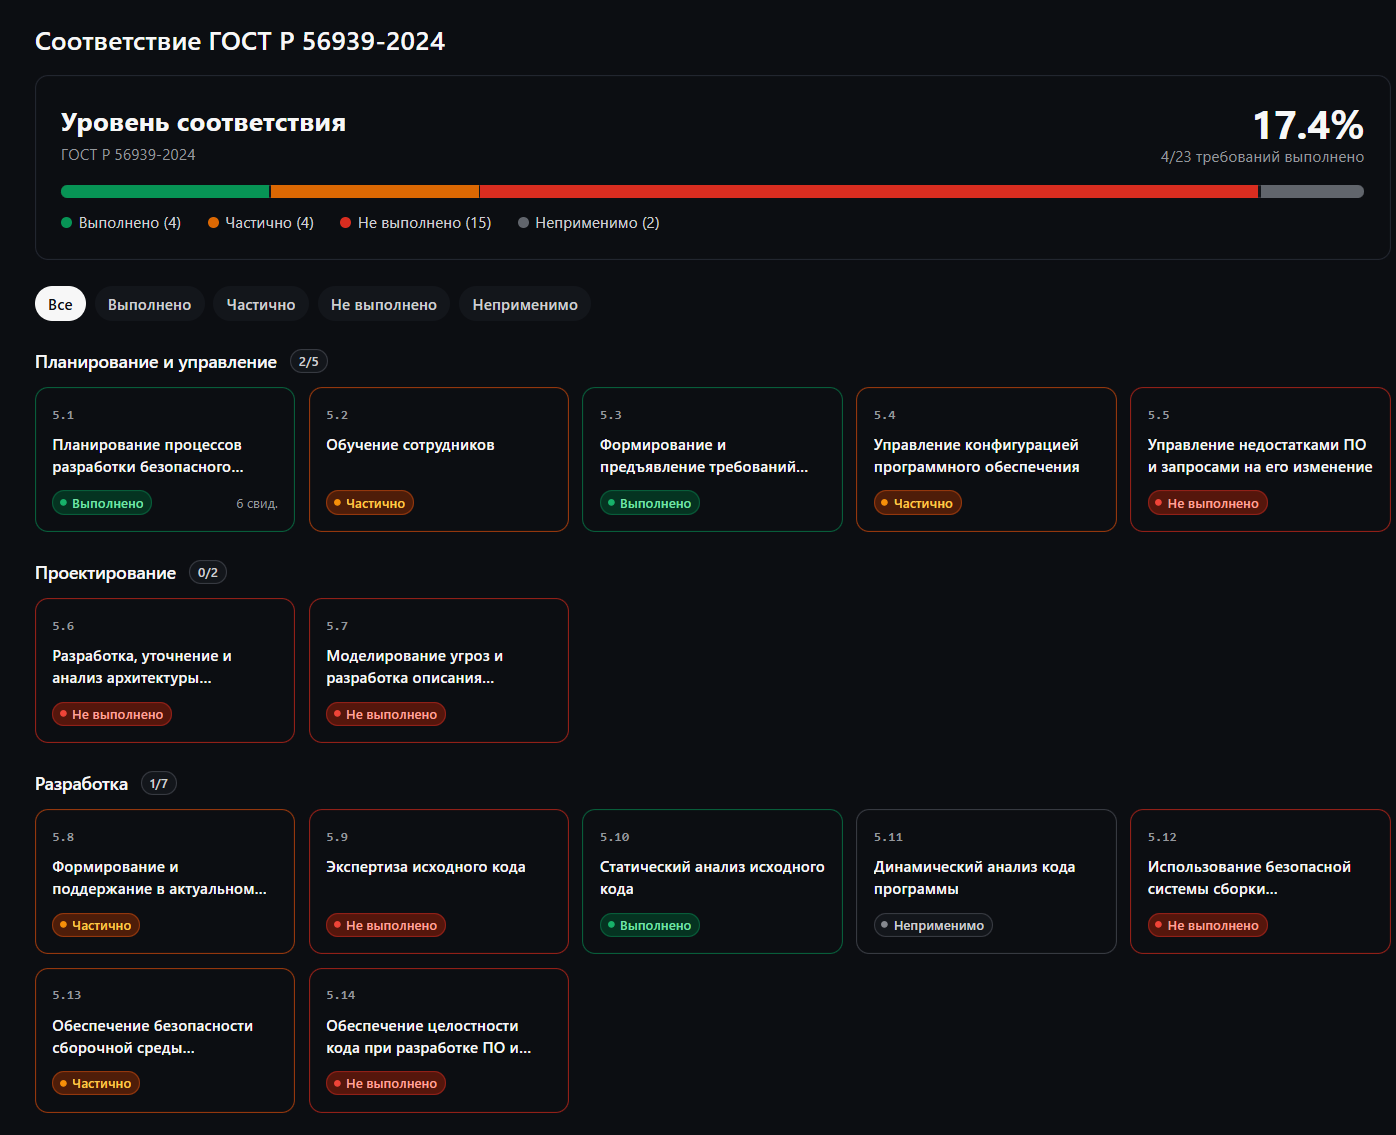1396x1135 pixels.
Task: Click the 2/5 badge next to Планирование и управление
Action: coord(309,362)
